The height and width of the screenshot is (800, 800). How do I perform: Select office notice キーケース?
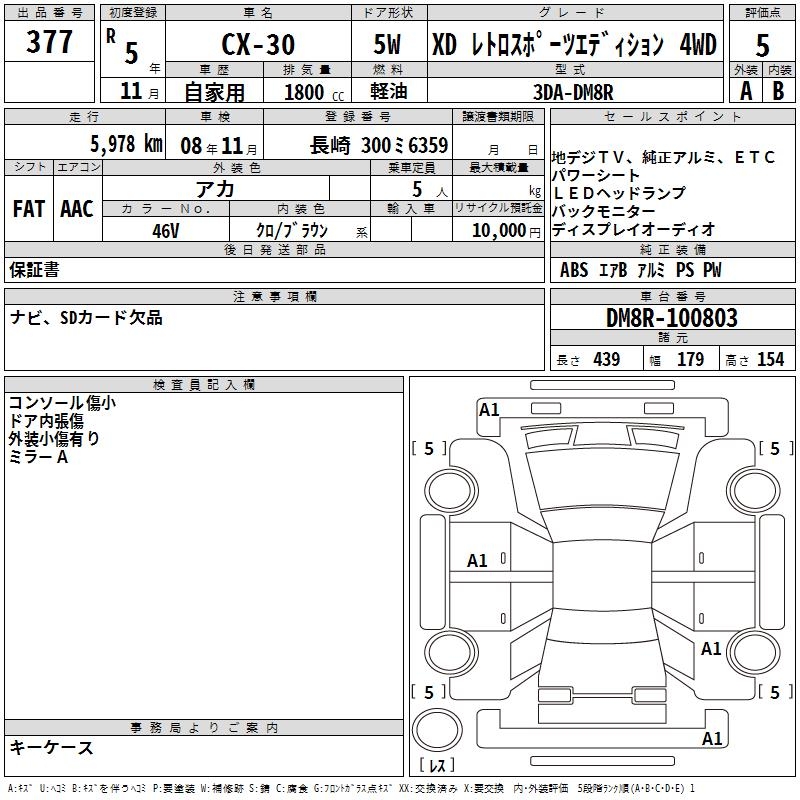pyautogui.click(x=52, y=748)
